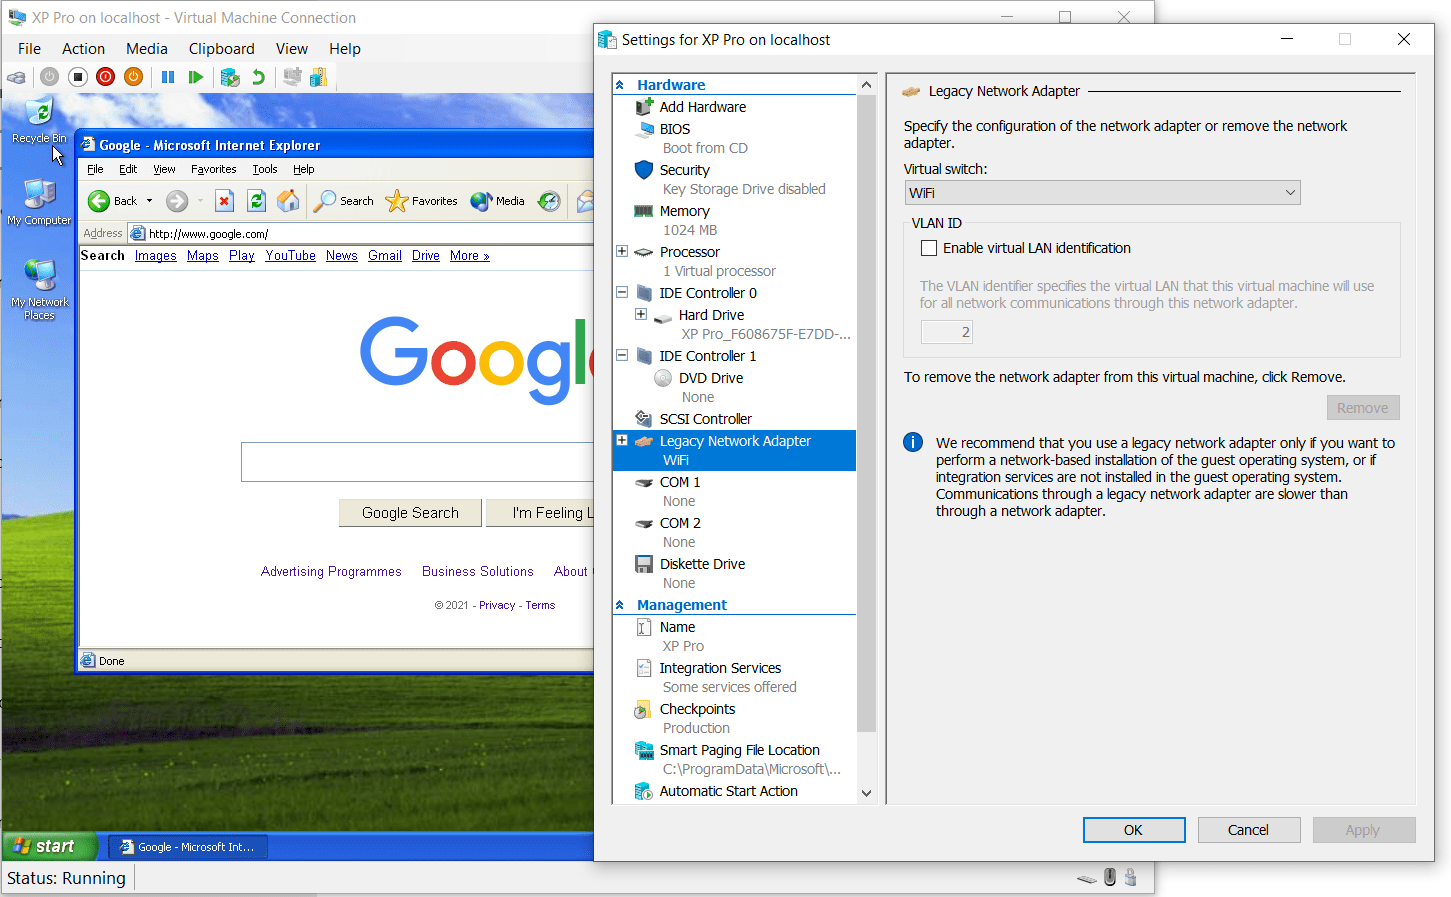This screenshot has height=897, width=1451.
Task: Send Ctrl+Alt+Delete to the virtual machine
Action: pyautogui.click(x=15, y=76)
